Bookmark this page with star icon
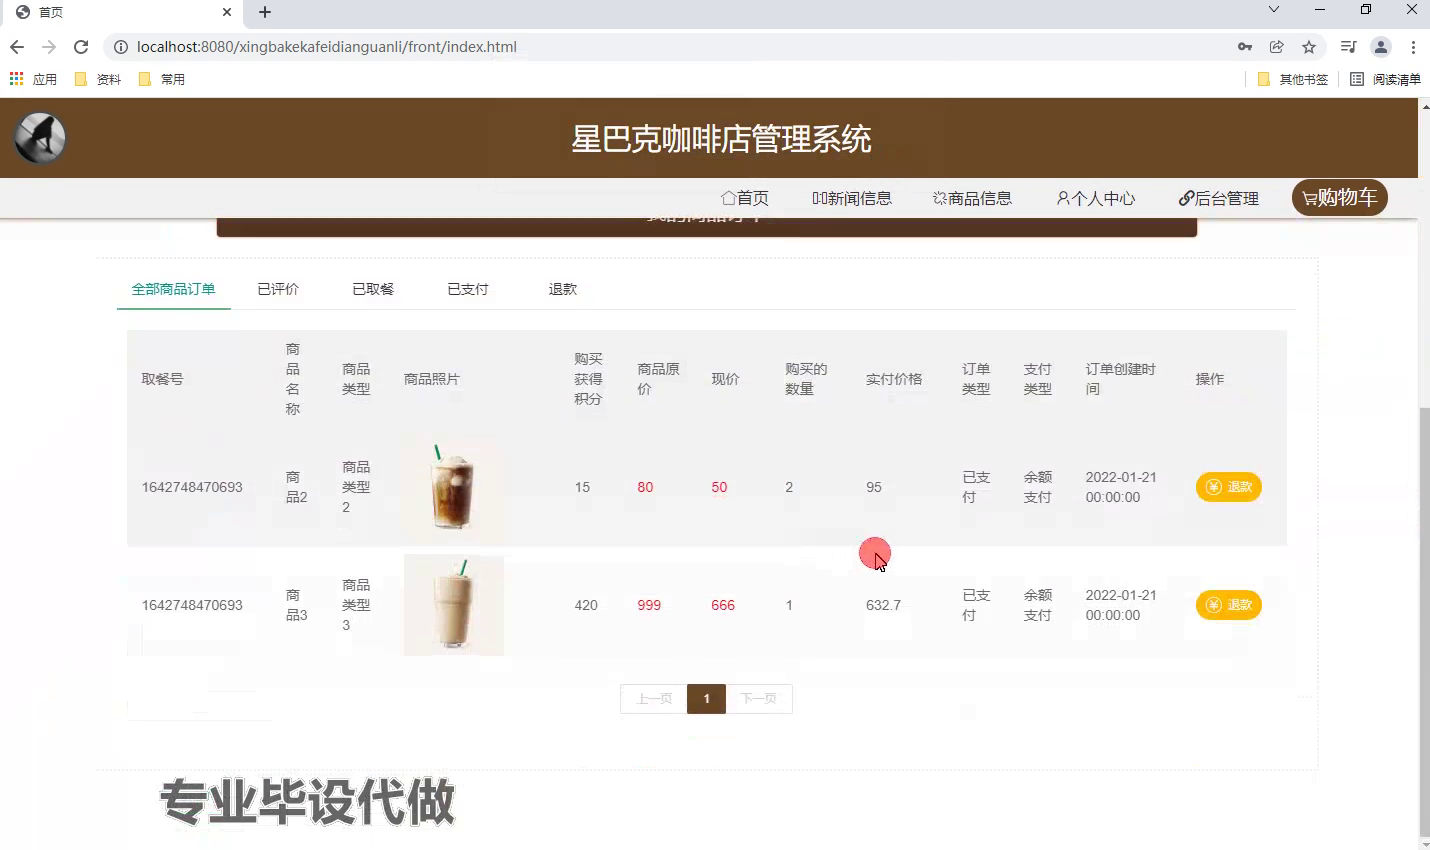Image resolution: width=1430 pixels, height=850 pixels. [1309, 47]
